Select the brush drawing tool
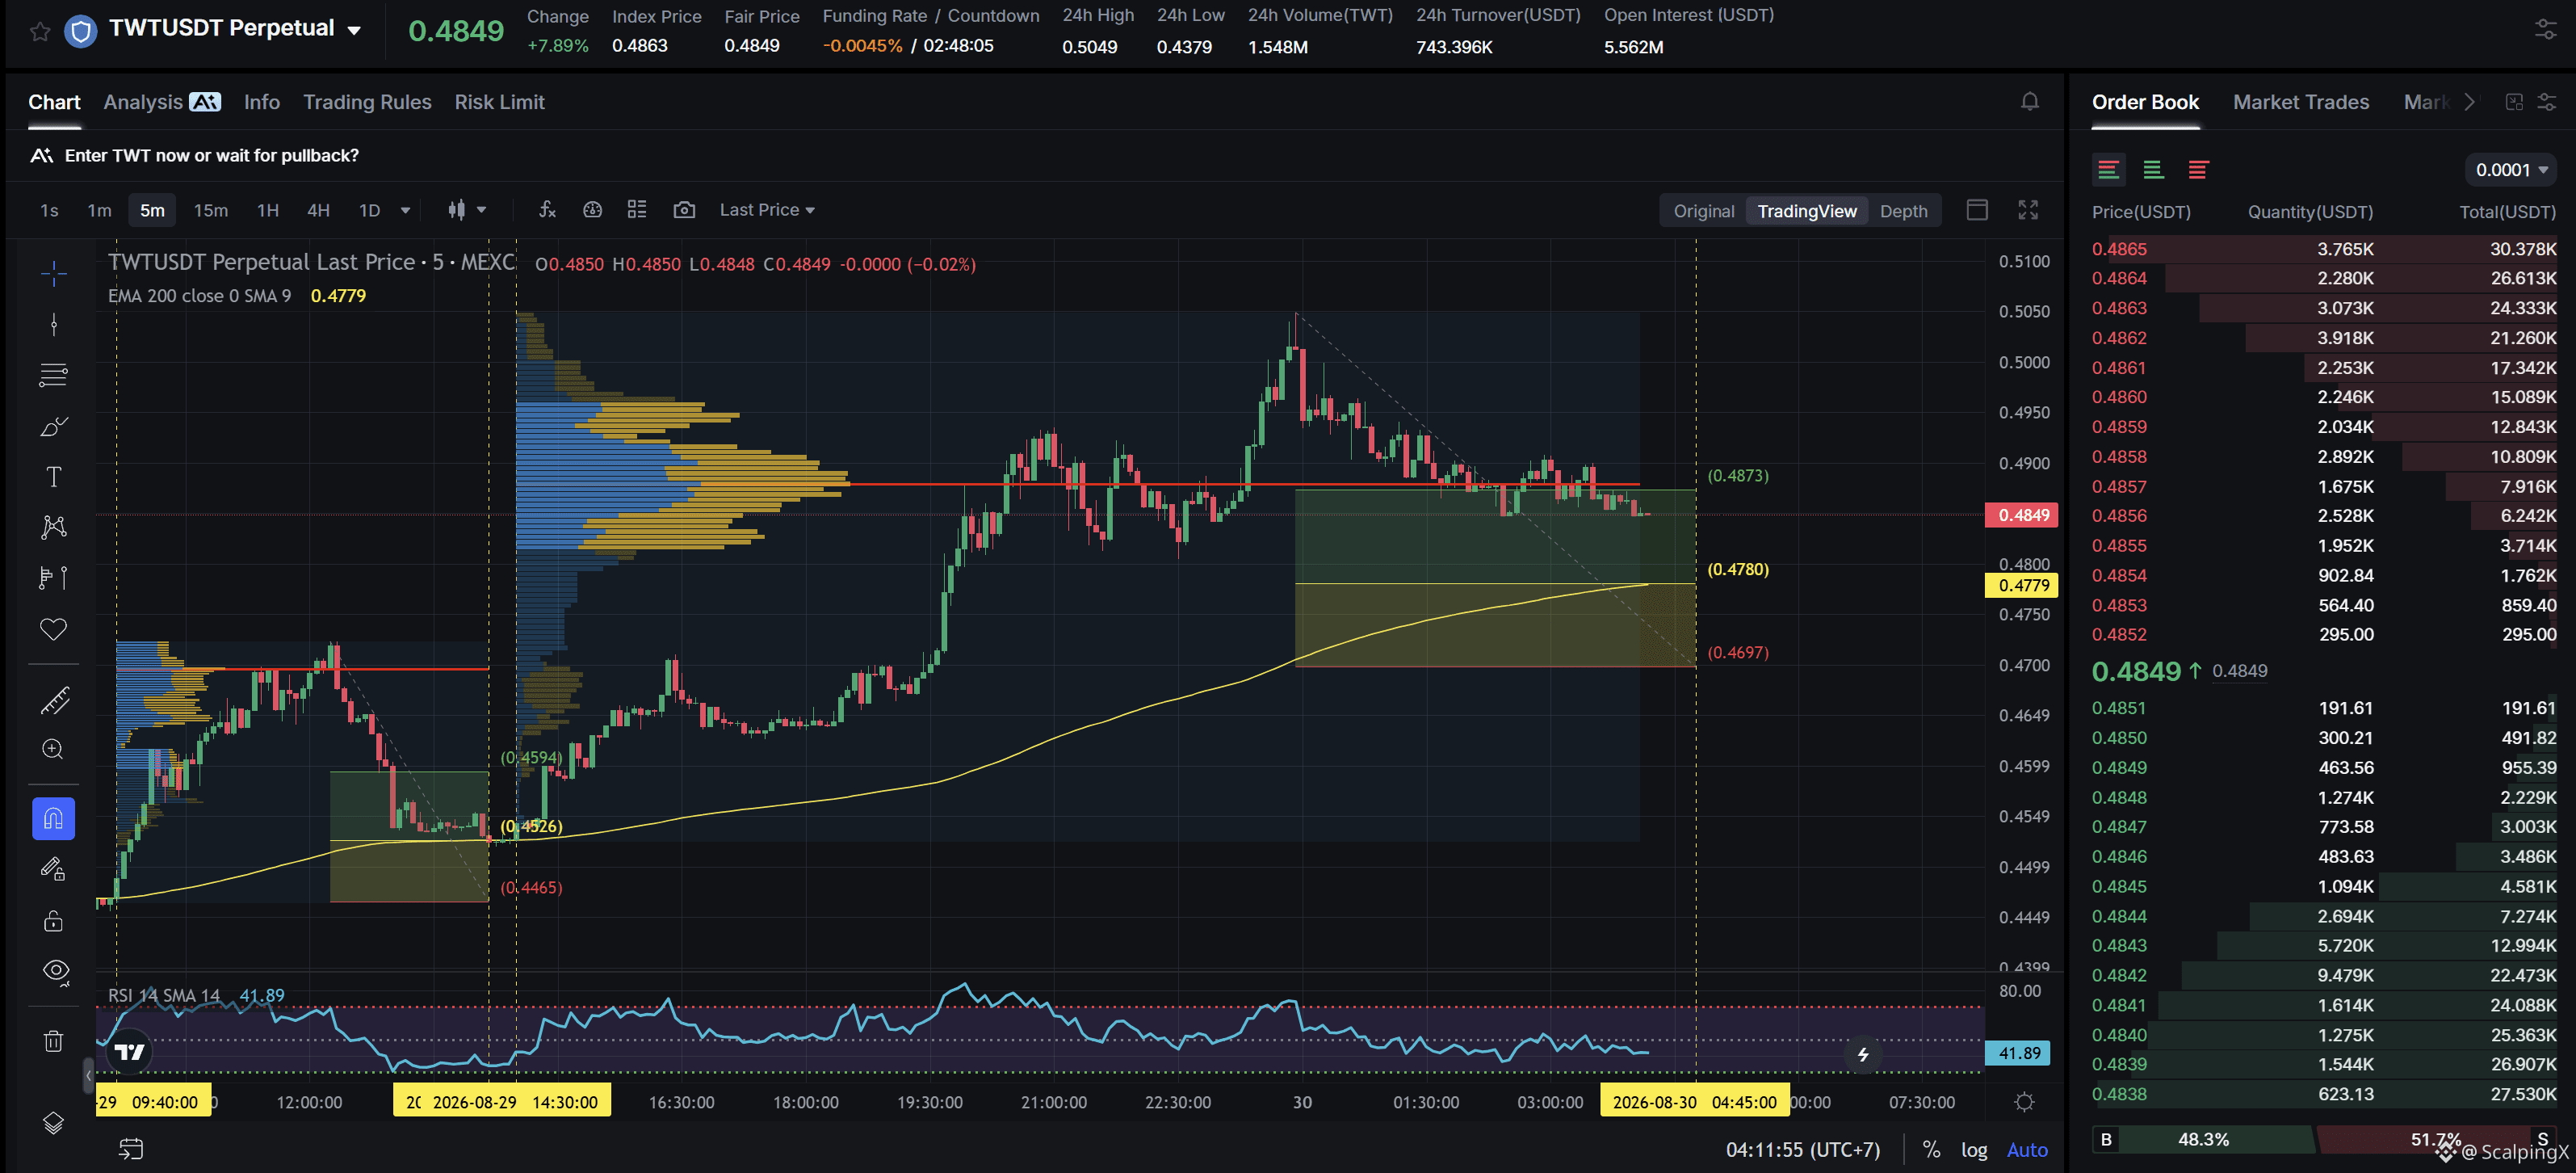This screenshot has height=1173, width=2576. click(54, 426)
